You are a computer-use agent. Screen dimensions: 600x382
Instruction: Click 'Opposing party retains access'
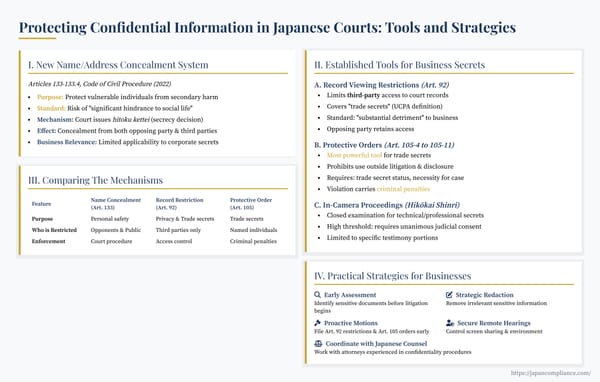(370, 129)
